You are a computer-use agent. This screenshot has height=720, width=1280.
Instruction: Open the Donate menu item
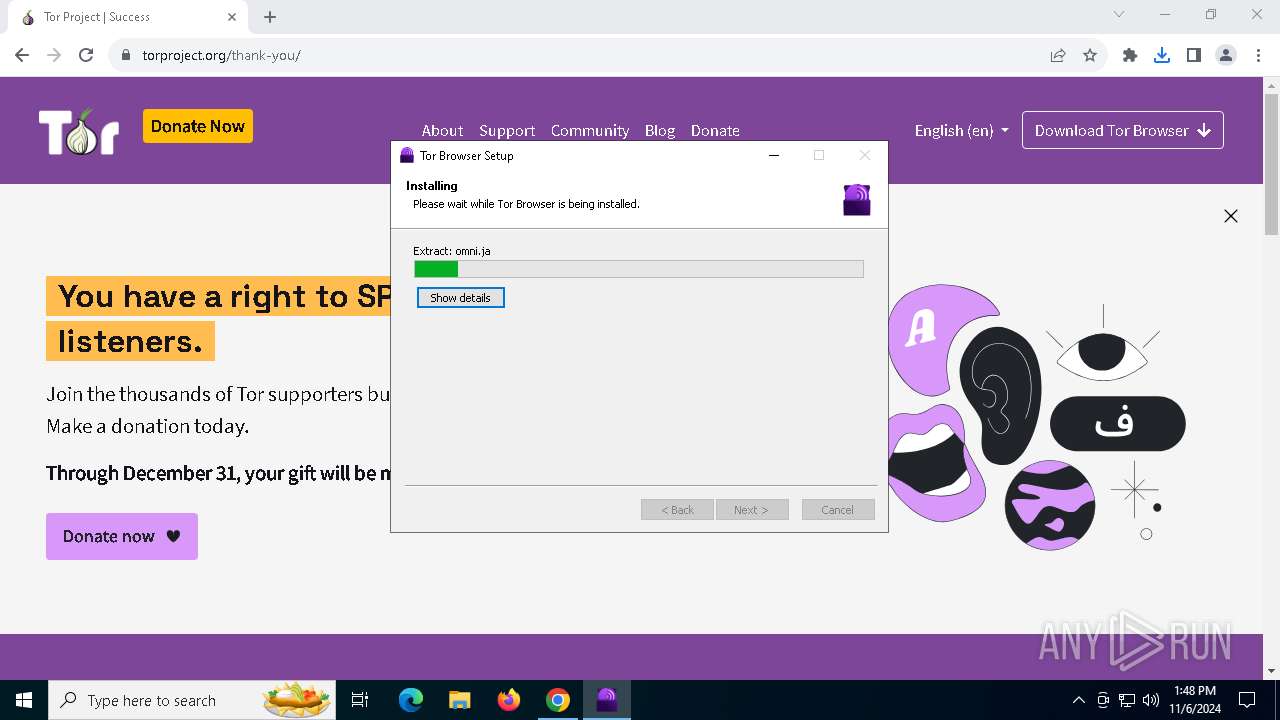(x=715, y=130)
